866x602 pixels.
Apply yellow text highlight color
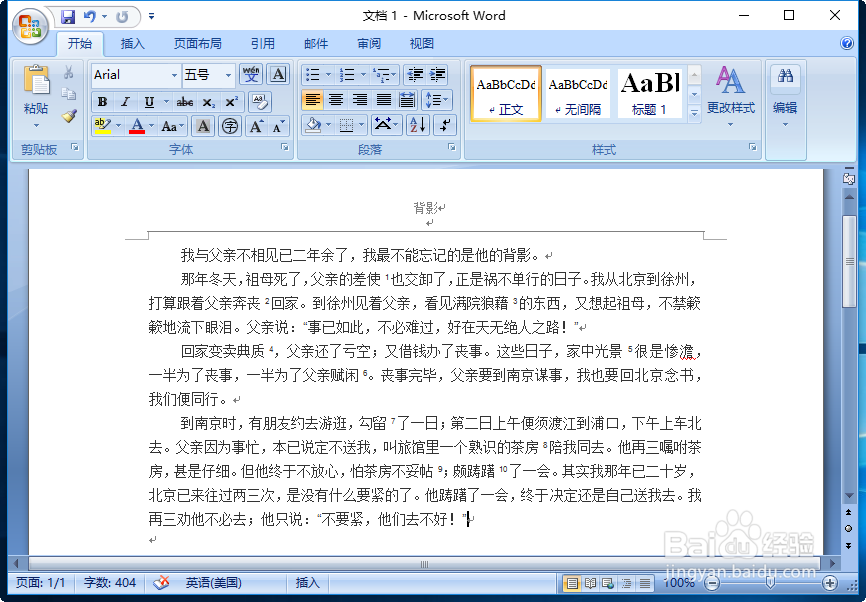tap(101, 124)
